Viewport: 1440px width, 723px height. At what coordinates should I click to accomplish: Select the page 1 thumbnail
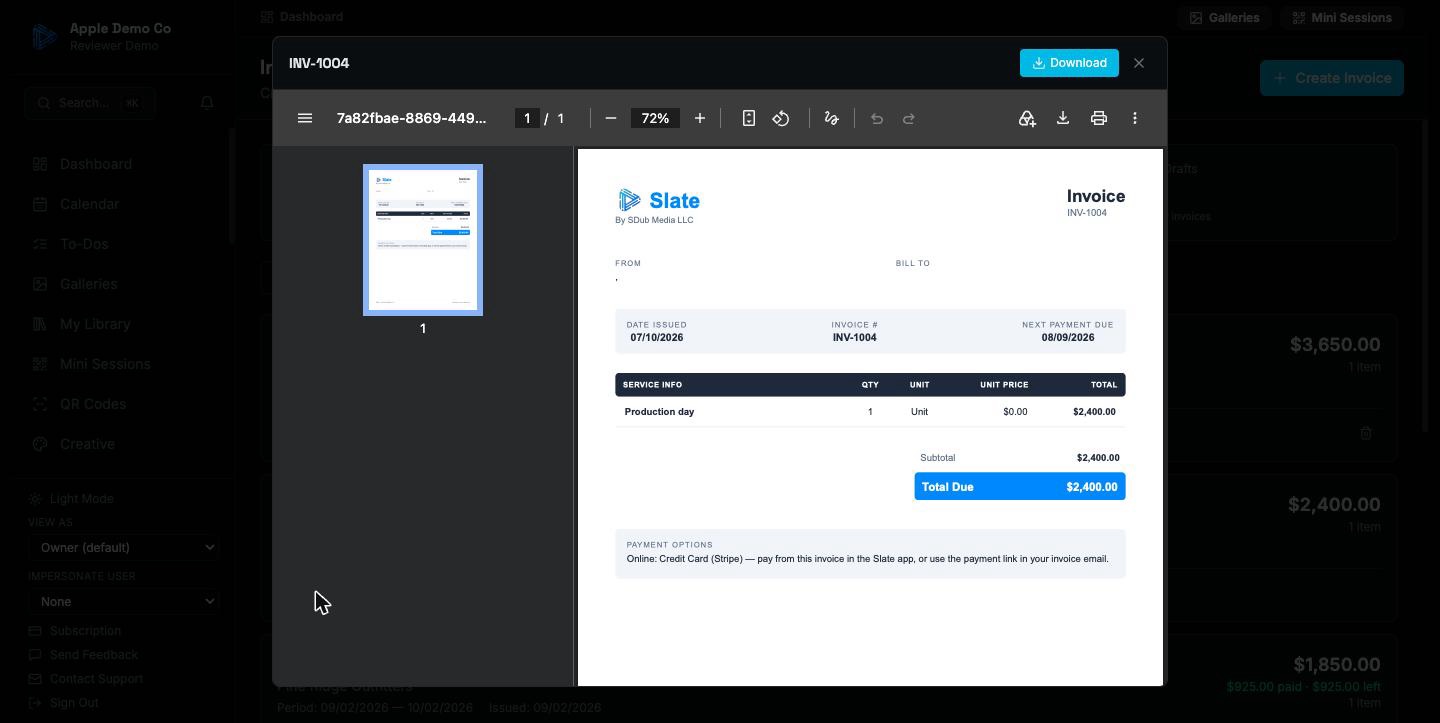(423, 240)
